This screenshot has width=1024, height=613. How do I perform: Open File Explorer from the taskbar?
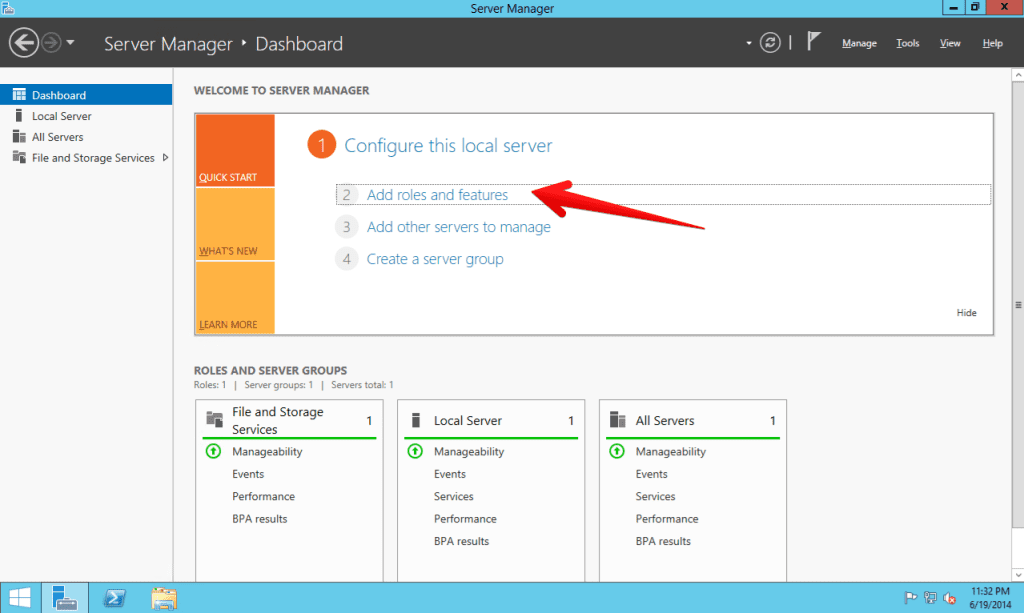163,598
